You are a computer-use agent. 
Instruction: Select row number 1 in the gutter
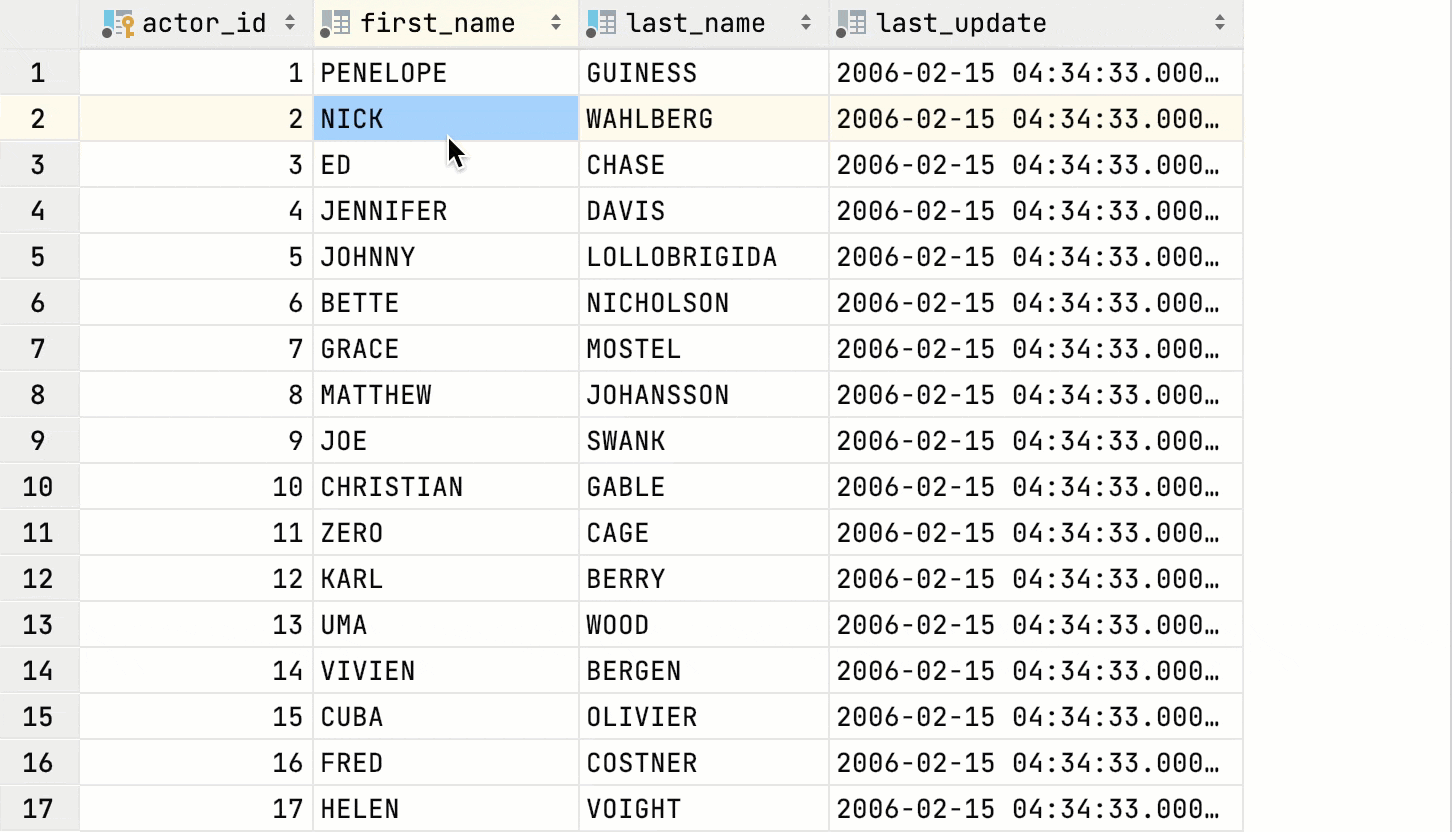tap(38, 73)
